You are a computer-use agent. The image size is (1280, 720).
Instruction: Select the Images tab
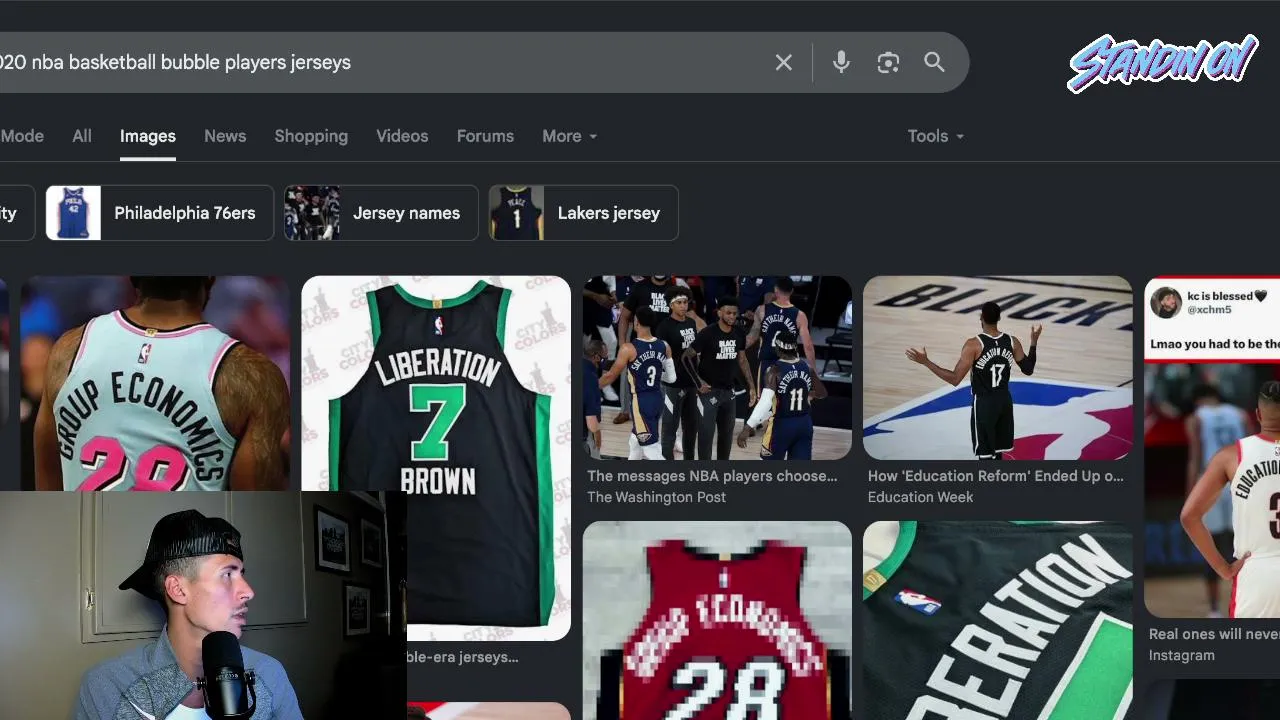pyautogui.click(x=148, y=136)
